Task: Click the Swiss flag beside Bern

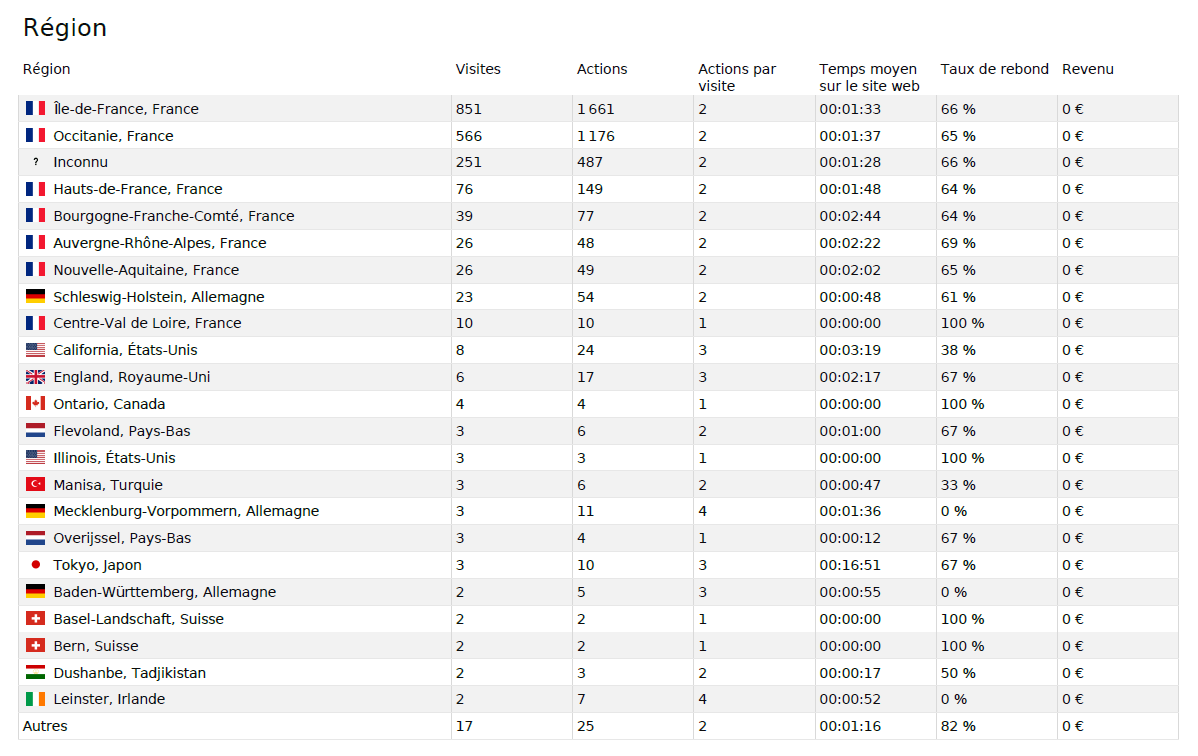Action: coord(36,646)
